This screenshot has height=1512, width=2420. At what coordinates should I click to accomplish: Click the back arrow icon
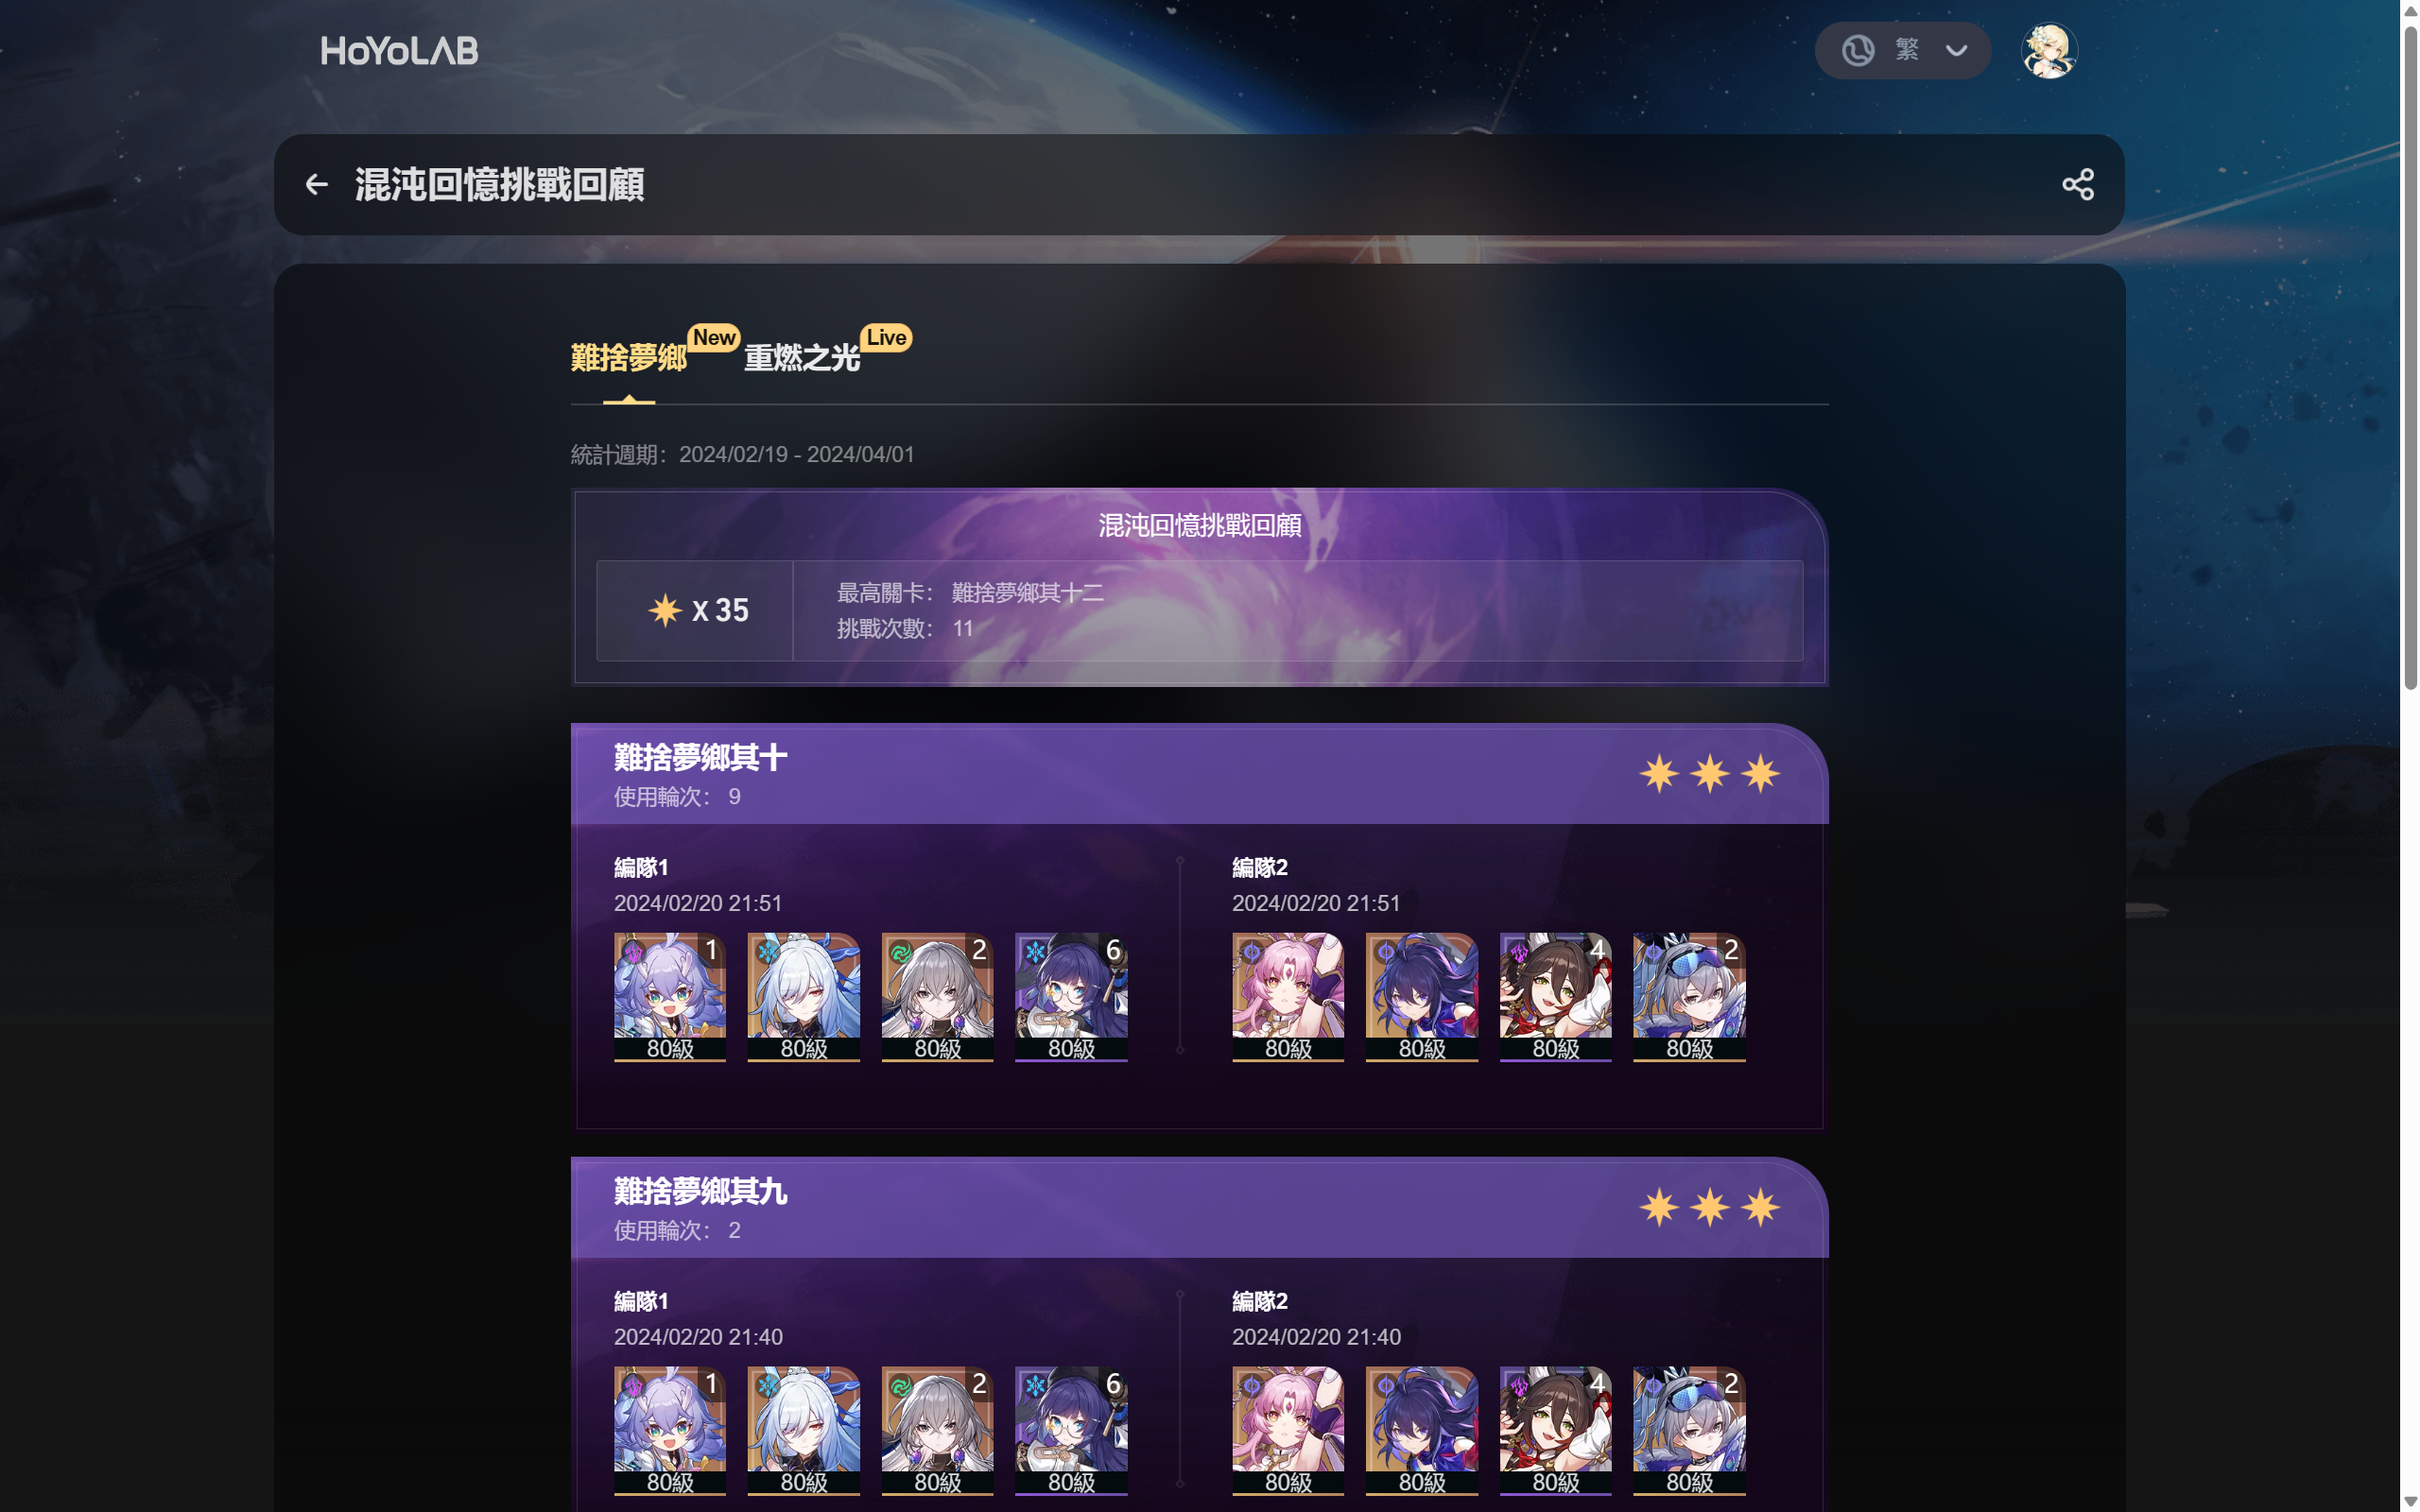point(317,185)
